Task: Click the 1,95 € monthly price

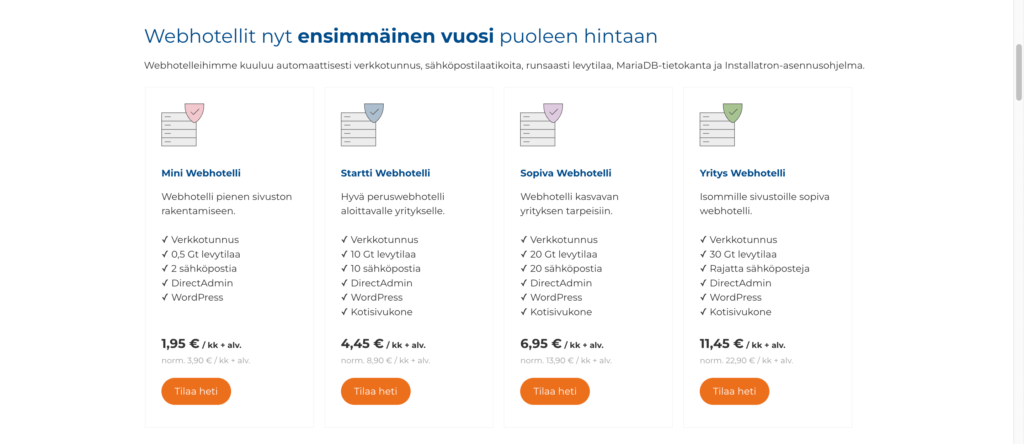Action: pyautogui.click(x=180, y=343)
